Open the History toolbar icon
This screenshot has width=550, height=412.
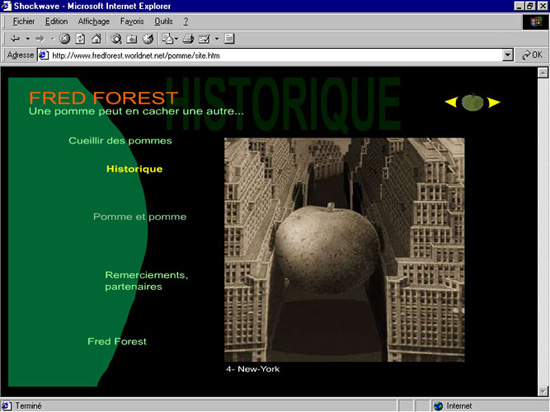click(148, 39)
